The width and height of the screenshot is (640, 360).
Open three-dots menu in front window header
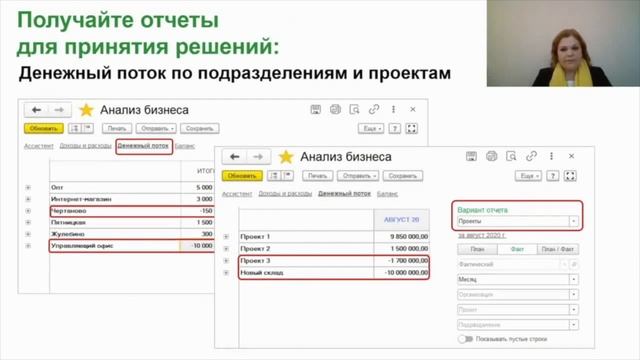click(551, 156)
